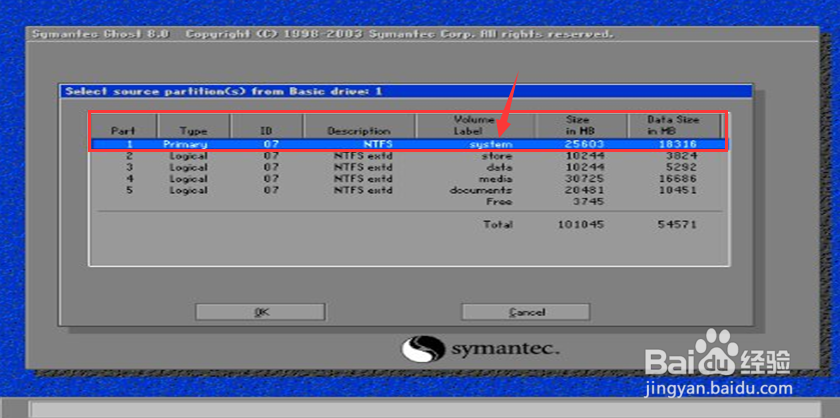Click the Total label
The height and width of the screenshot is (418, 840).
(x=498, y=225)
